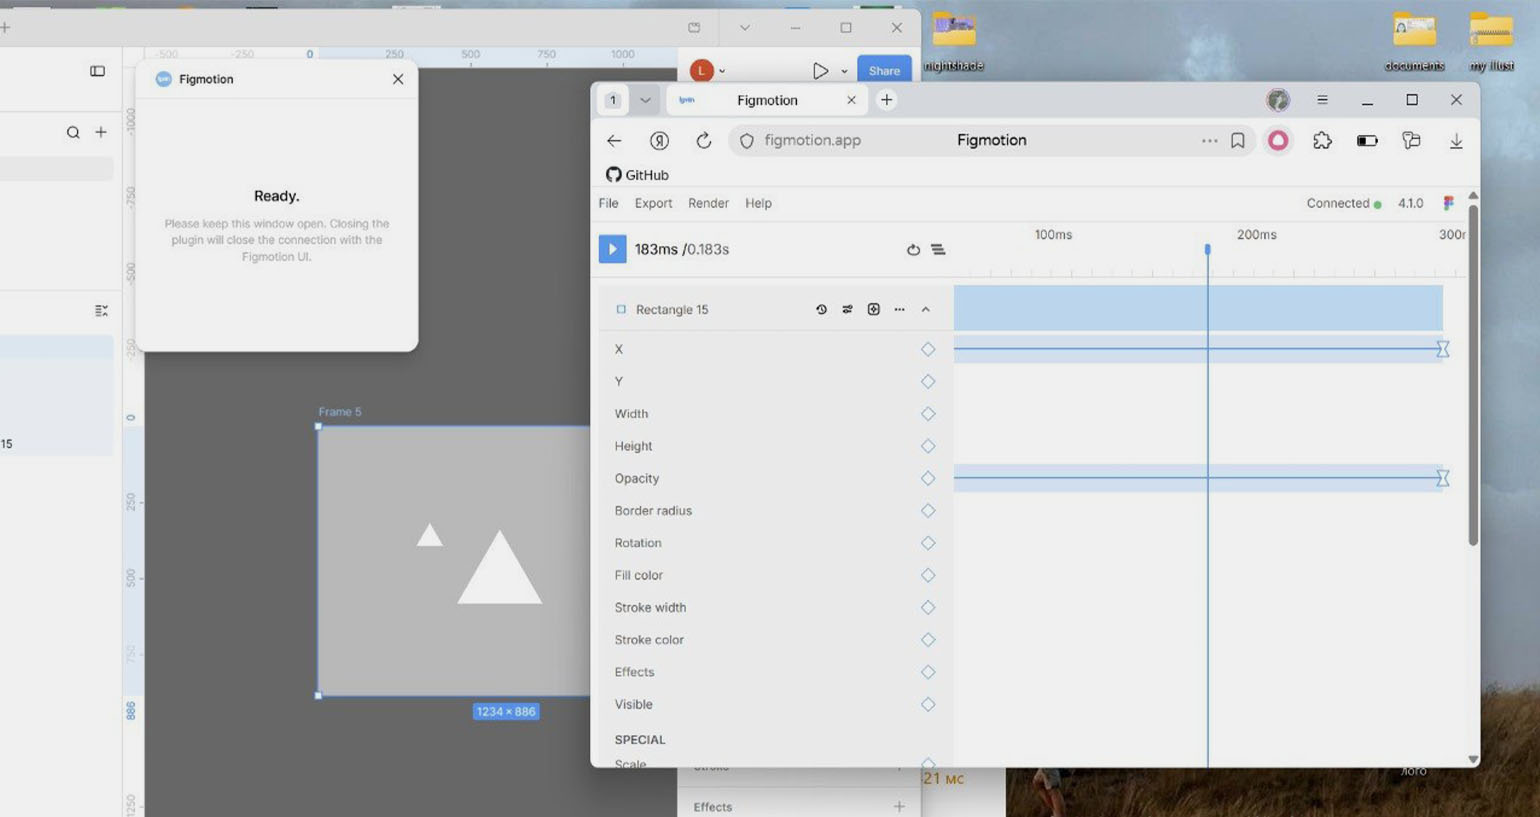Click the shield icon in the address bar
Viewport: 1540px width, 817px height.
(x=746, y=141)
